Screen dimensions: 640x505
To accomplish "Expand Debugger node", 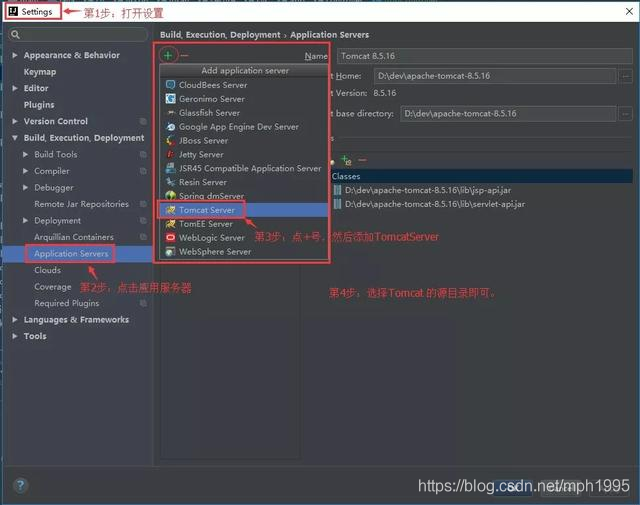I will pos(25,187).
